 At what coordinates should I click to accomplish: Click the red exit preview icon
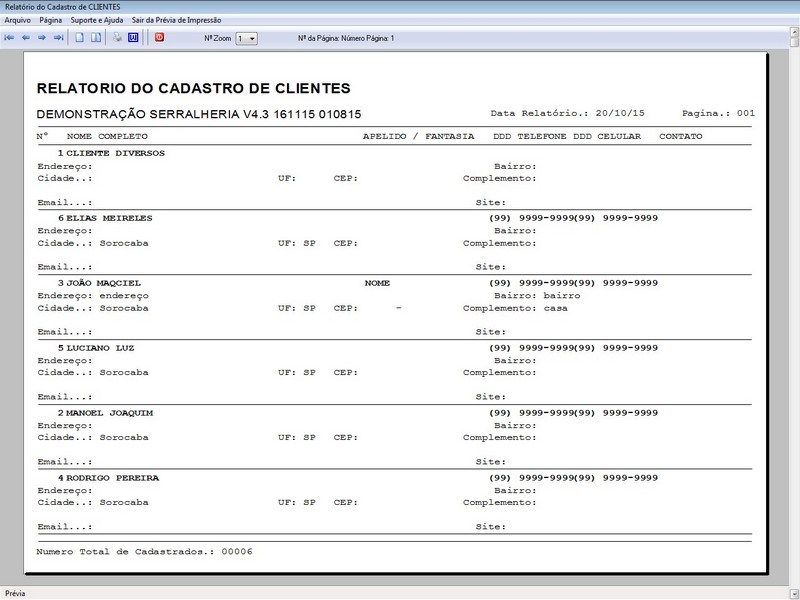[157, 38]
